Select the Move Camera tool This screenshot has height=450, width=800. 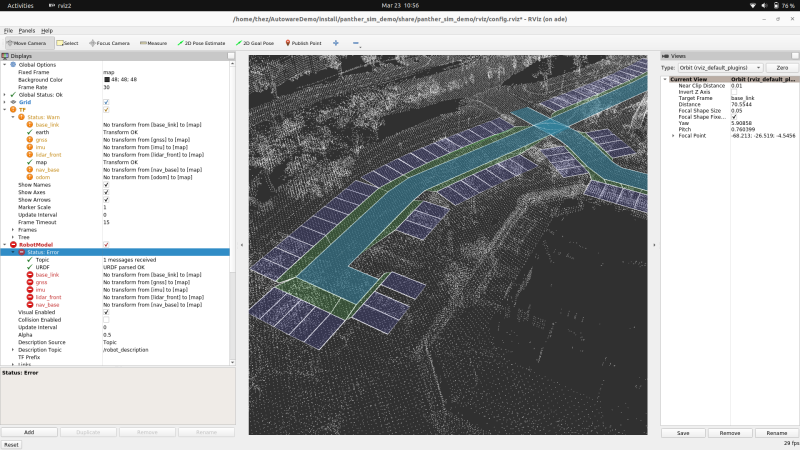click(29, 43)
